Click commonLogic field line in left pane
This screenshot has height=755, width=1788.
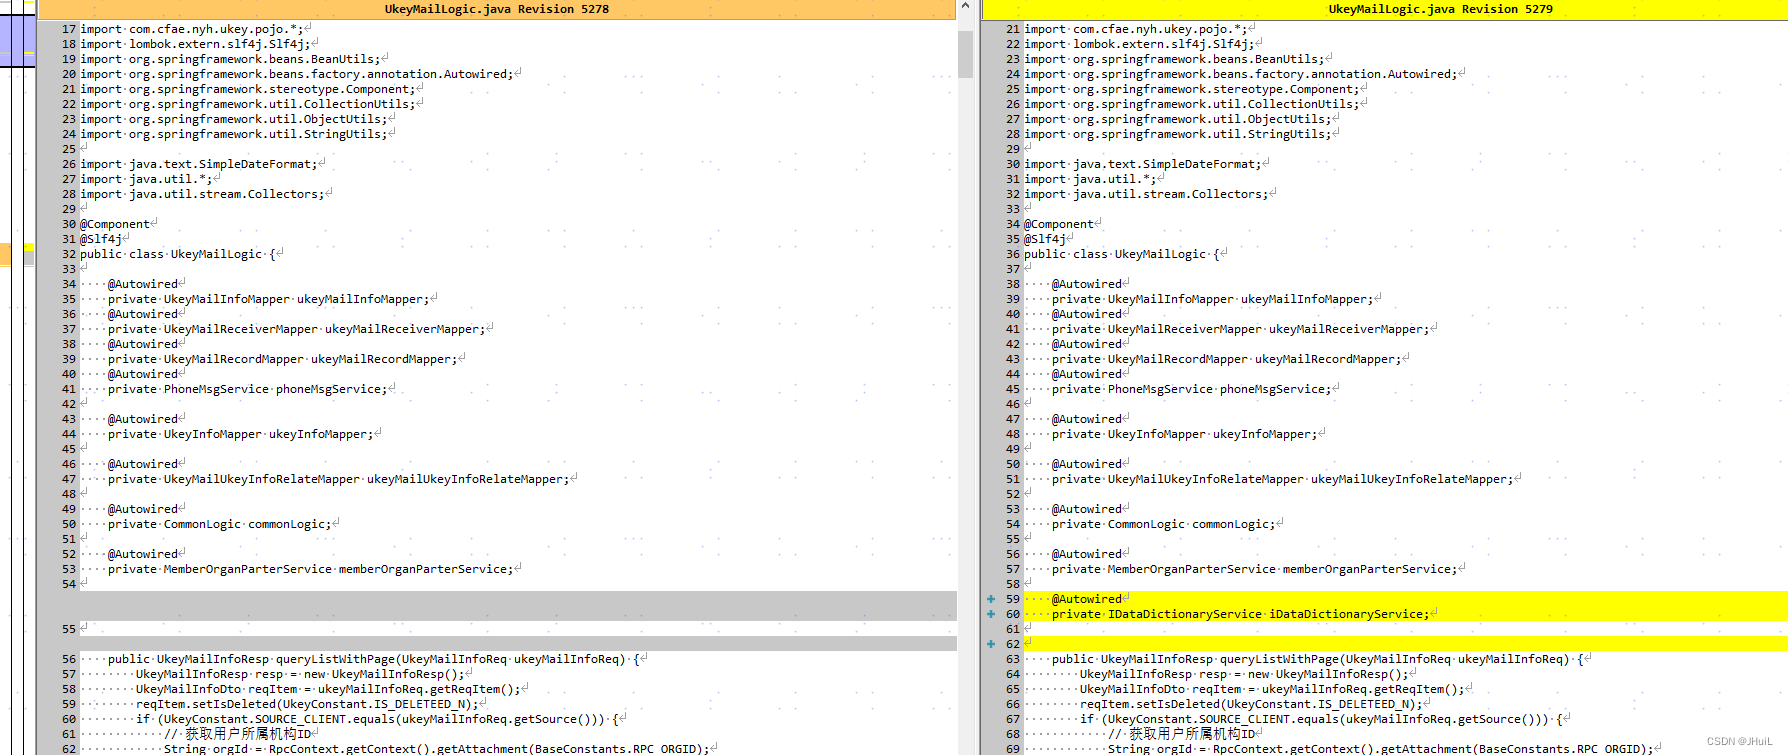pos(220,524)
